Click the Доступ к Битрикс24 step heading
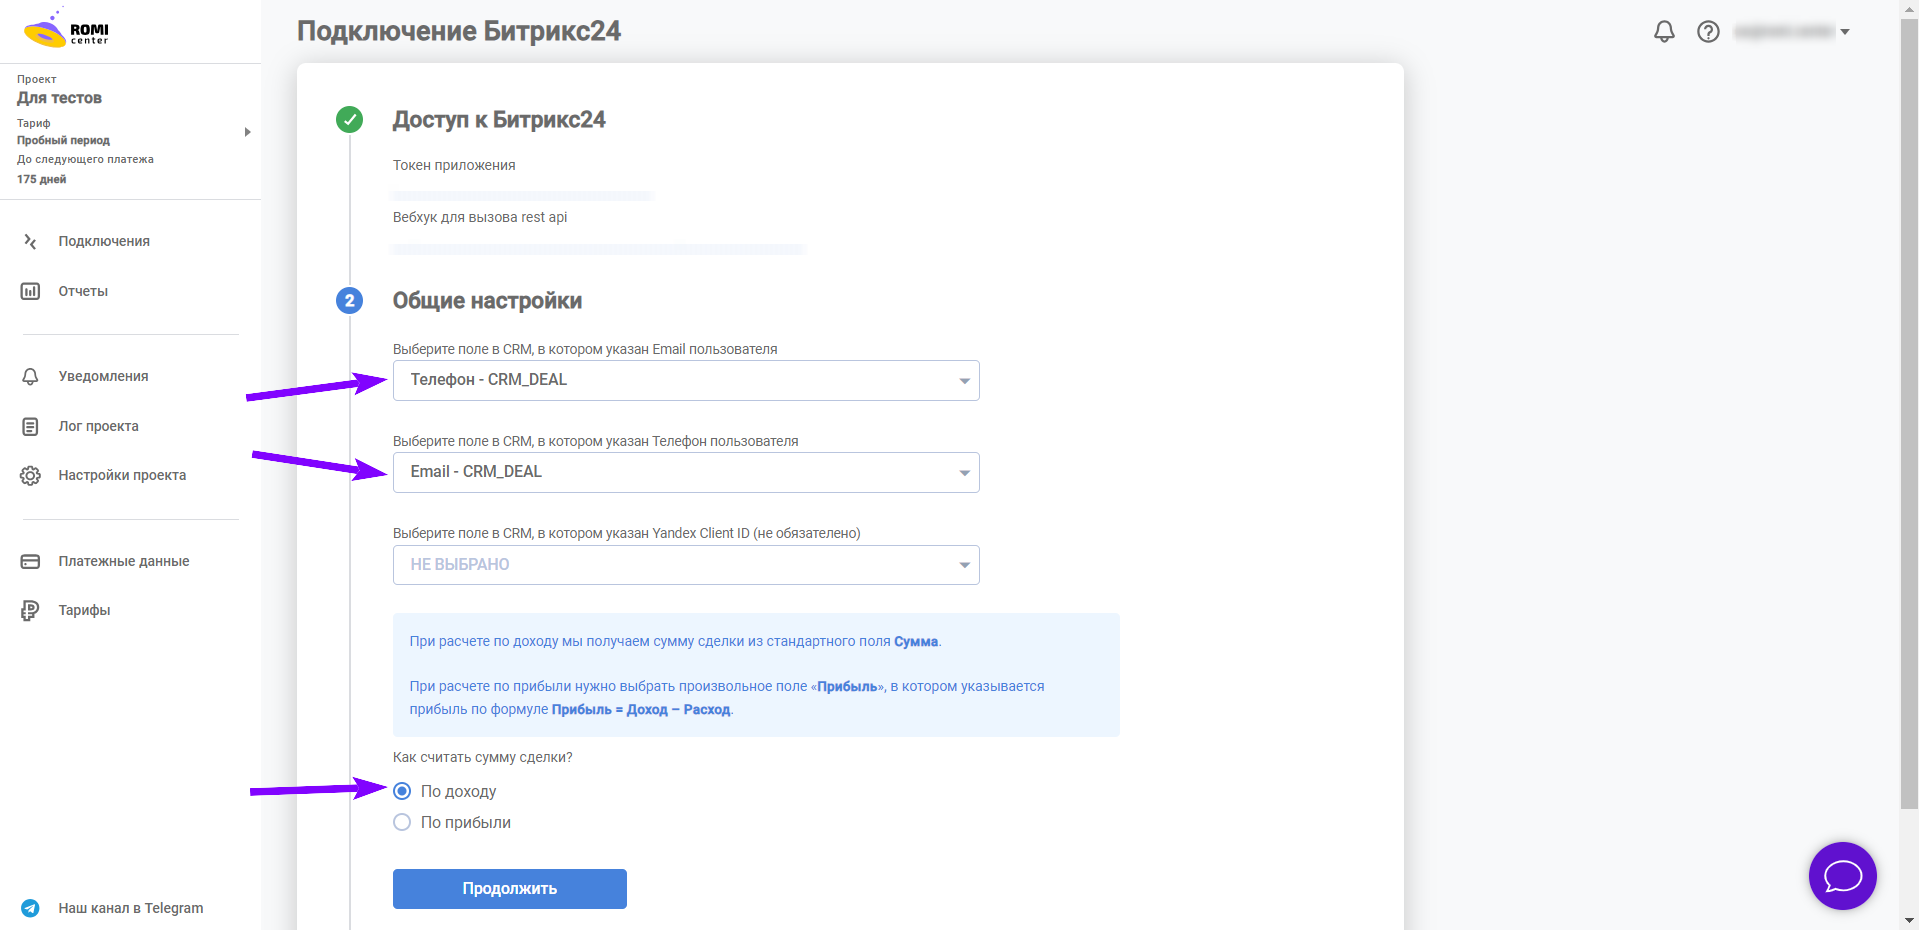The image size is (1919, 930). pos(499,120)
